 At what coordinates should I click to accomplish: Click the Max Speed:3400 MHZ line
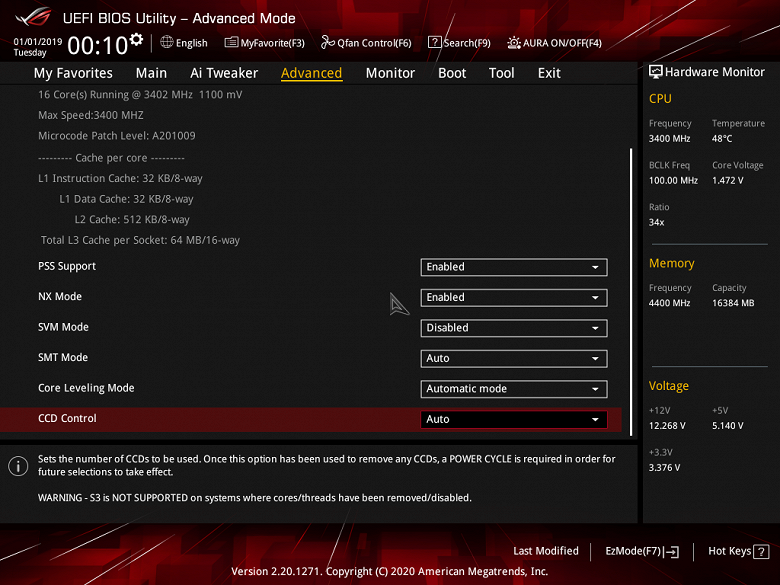(x=91, y=115)
